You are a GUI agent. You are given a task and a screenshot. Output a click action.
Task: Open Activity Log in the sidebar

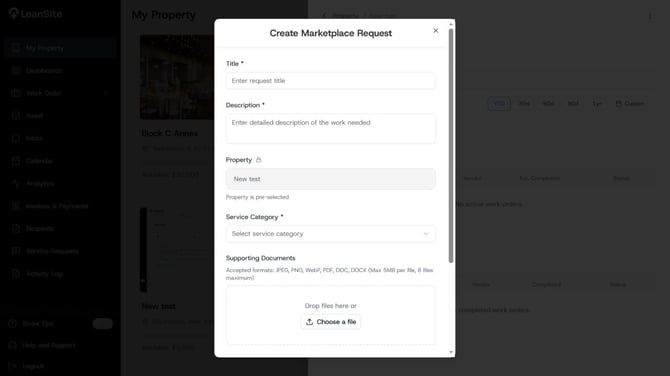click(44, 274)
